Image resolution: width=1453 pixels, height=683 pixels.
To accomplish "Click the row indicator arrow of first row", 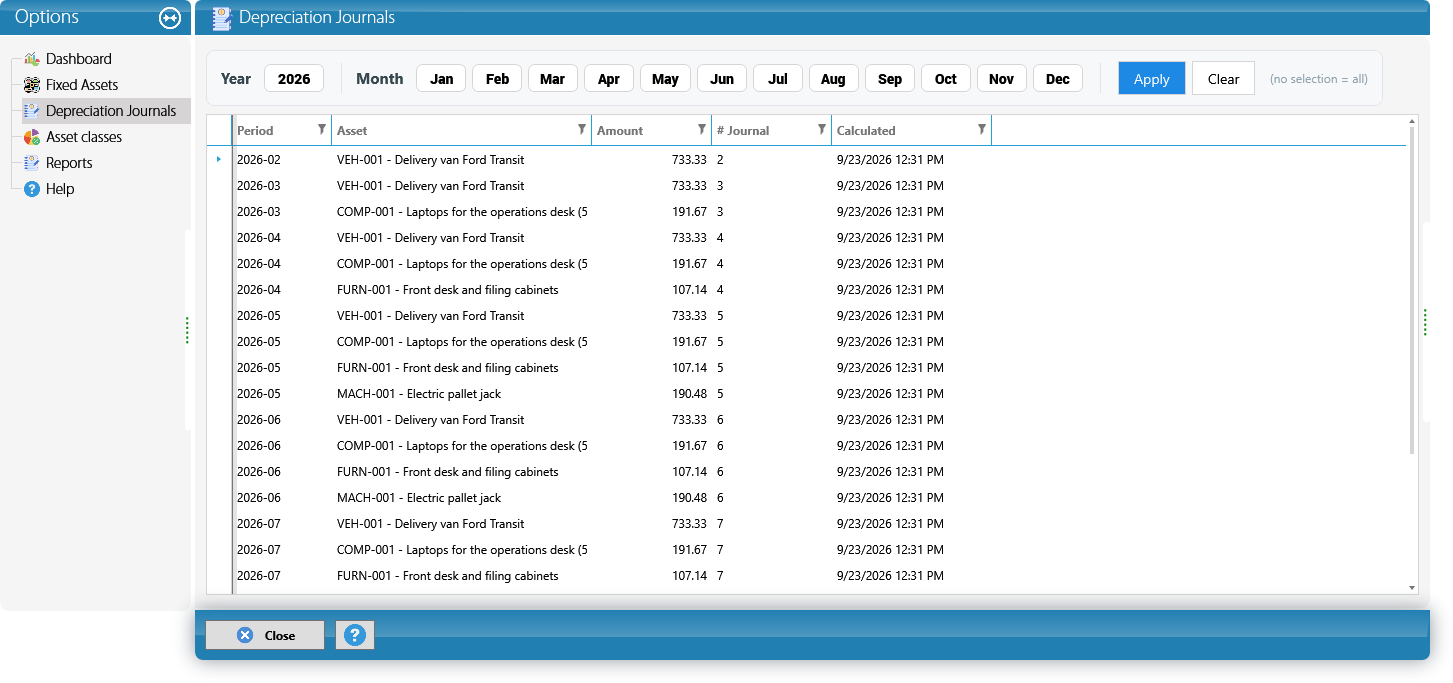I will (x=219, y=159).
